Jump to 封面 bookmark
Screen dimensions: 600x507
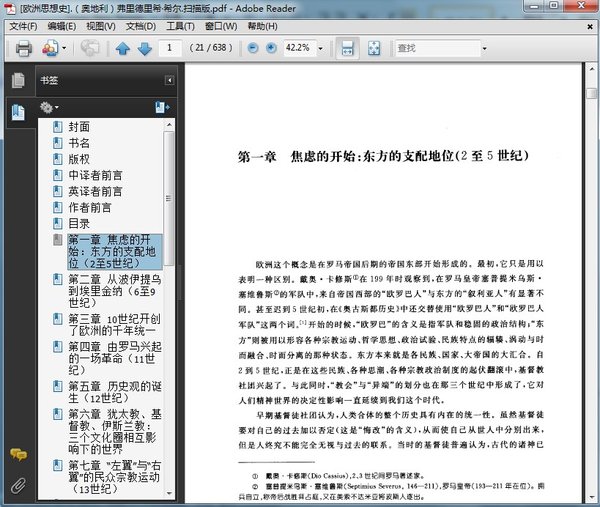tap(79, 127)
